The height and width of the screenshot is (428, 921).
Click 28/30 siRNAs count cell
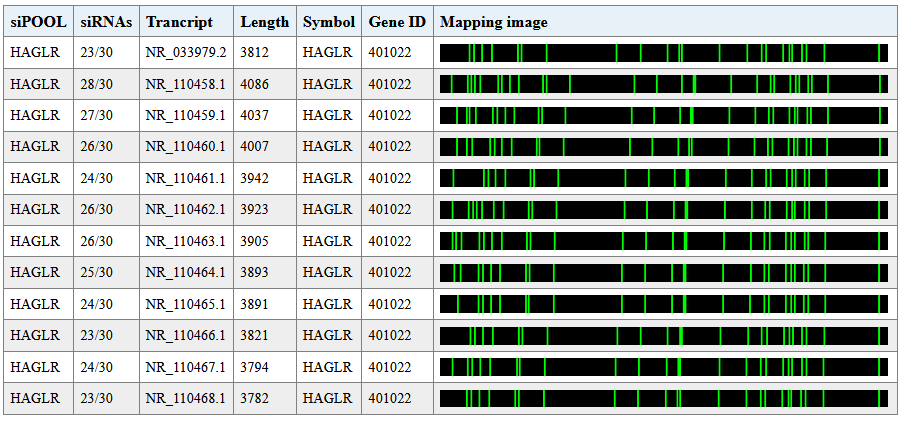[x=106, y=84]
